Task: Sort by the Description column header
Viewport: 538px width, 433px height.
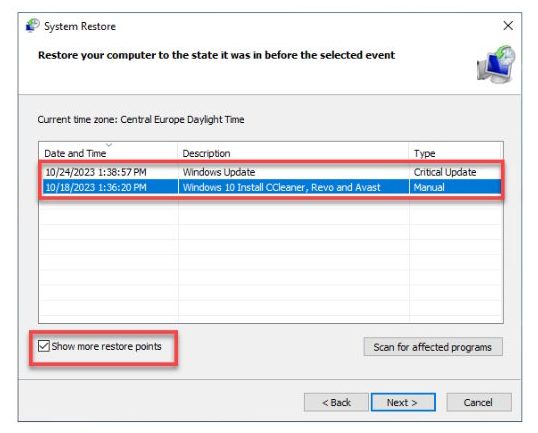Action: [x=293, y=153]
